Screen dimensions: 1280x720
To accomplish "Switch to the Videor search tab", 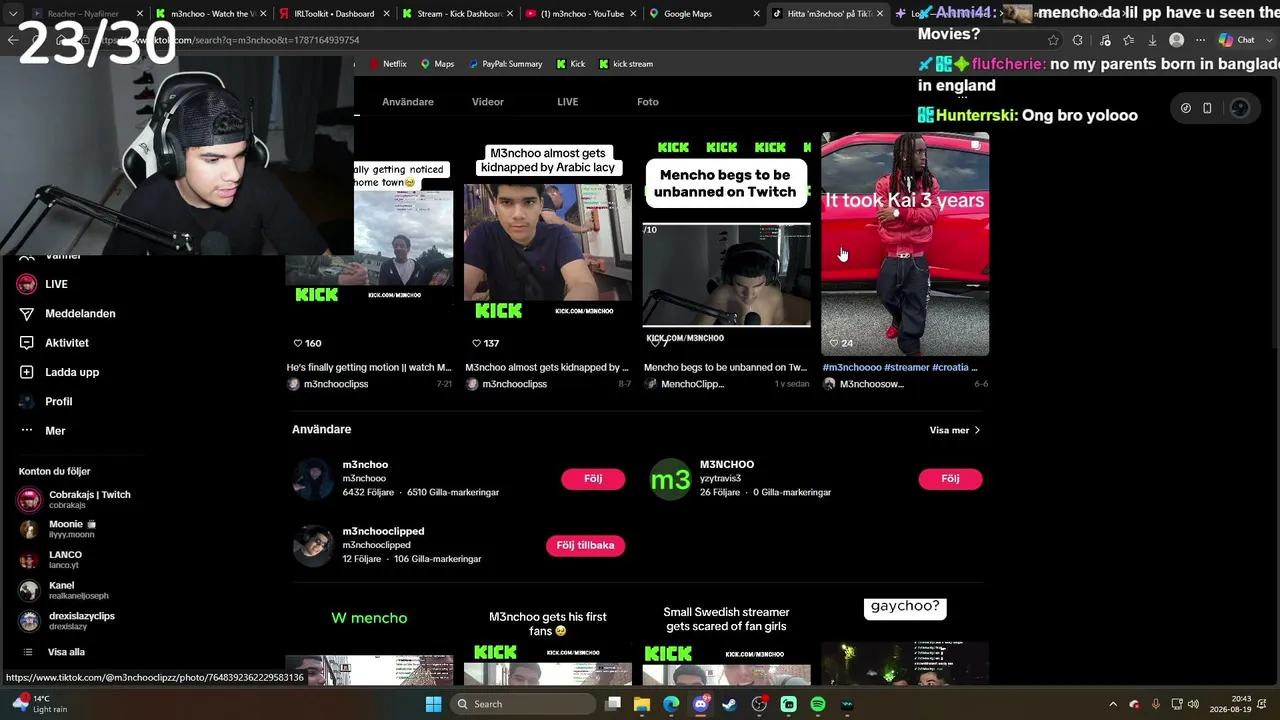I will click(488, 102).
